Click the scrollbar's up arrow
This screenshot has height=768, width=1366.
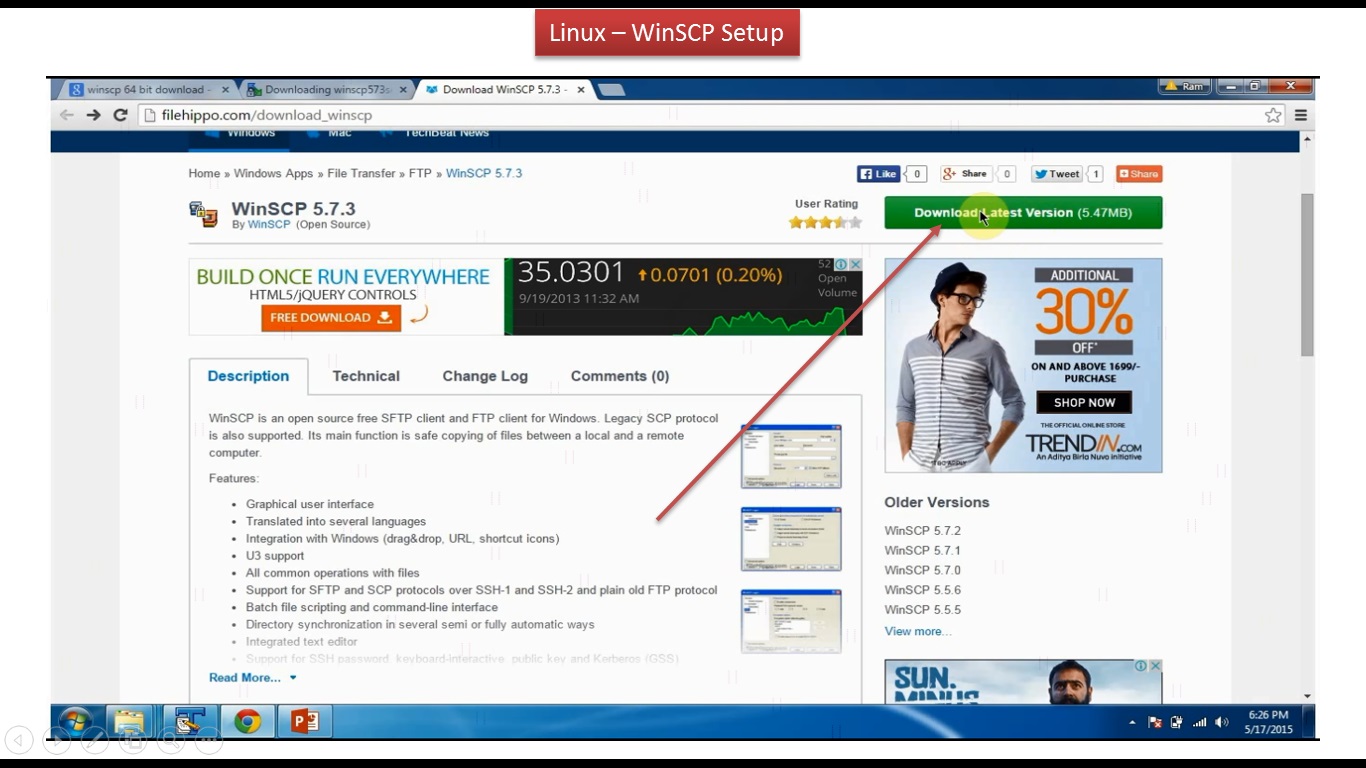coord(1307,139)
